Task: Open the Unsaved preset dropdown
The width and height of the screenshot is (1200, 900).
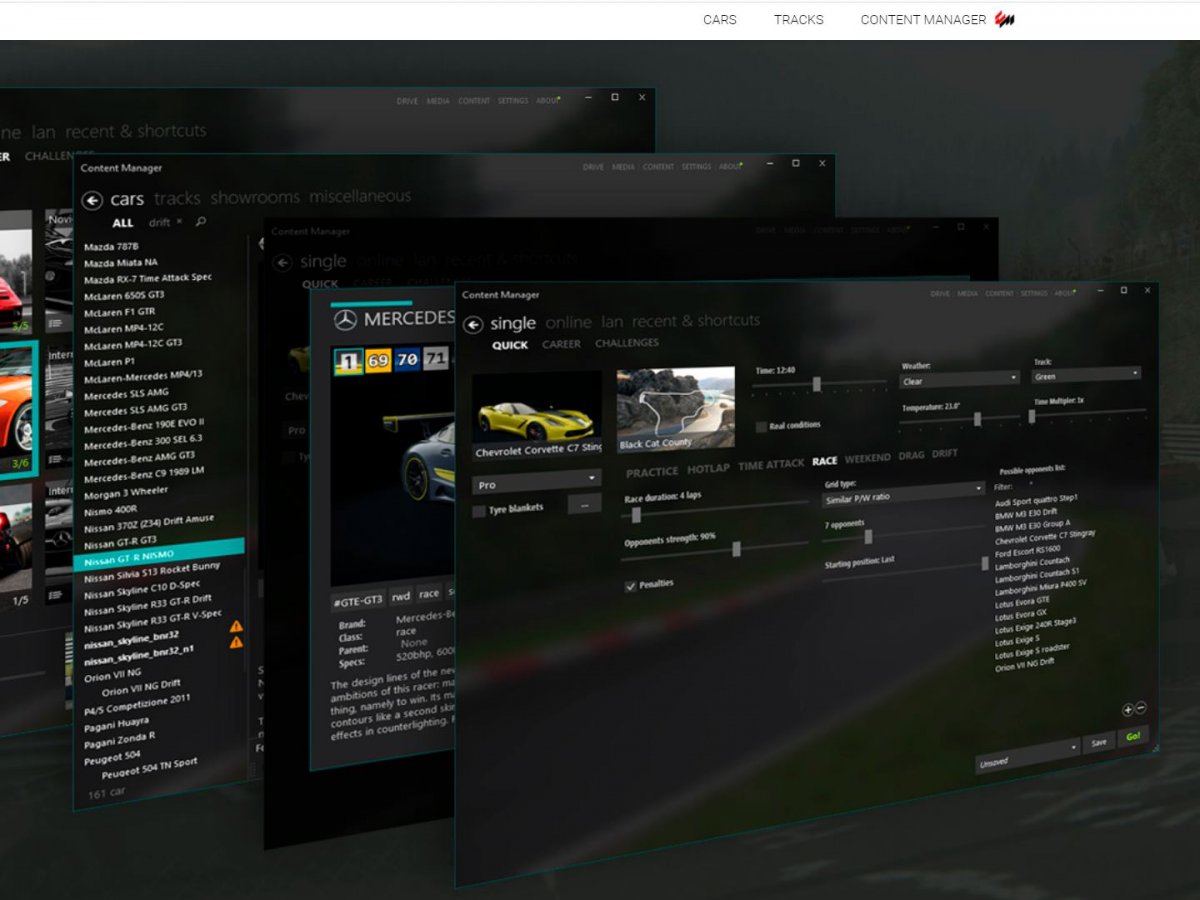Action: point(1028,757)
